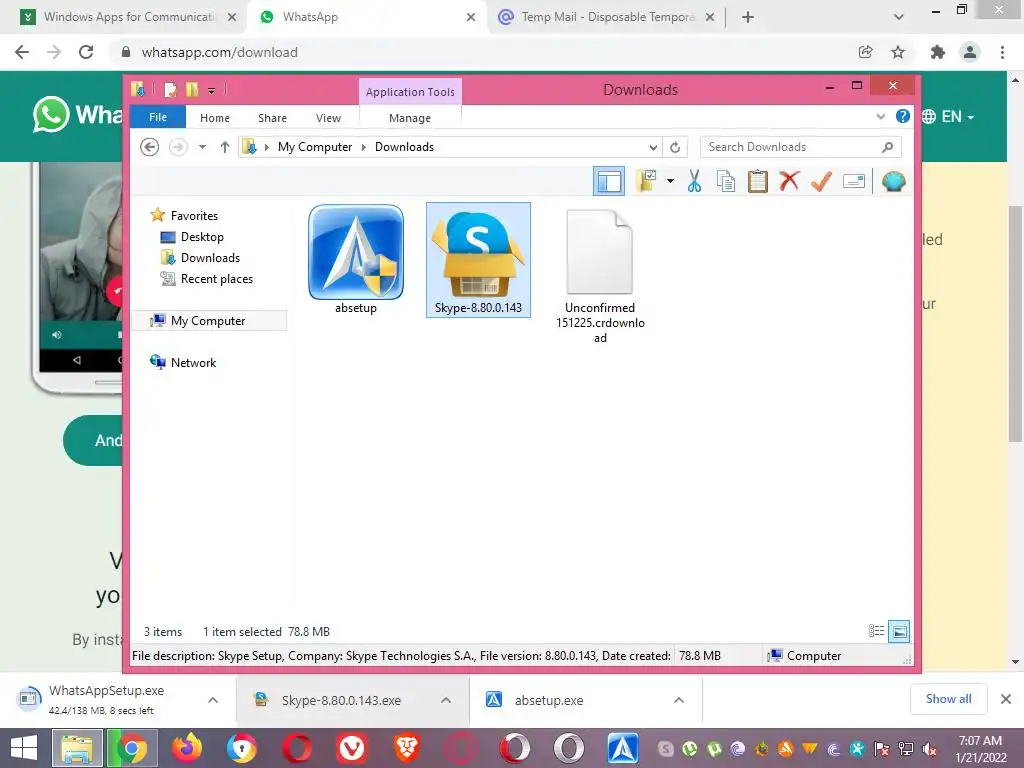Select the Application Tools contextual tab
The height and width of the screenshot is (768, 1024).
410,92
